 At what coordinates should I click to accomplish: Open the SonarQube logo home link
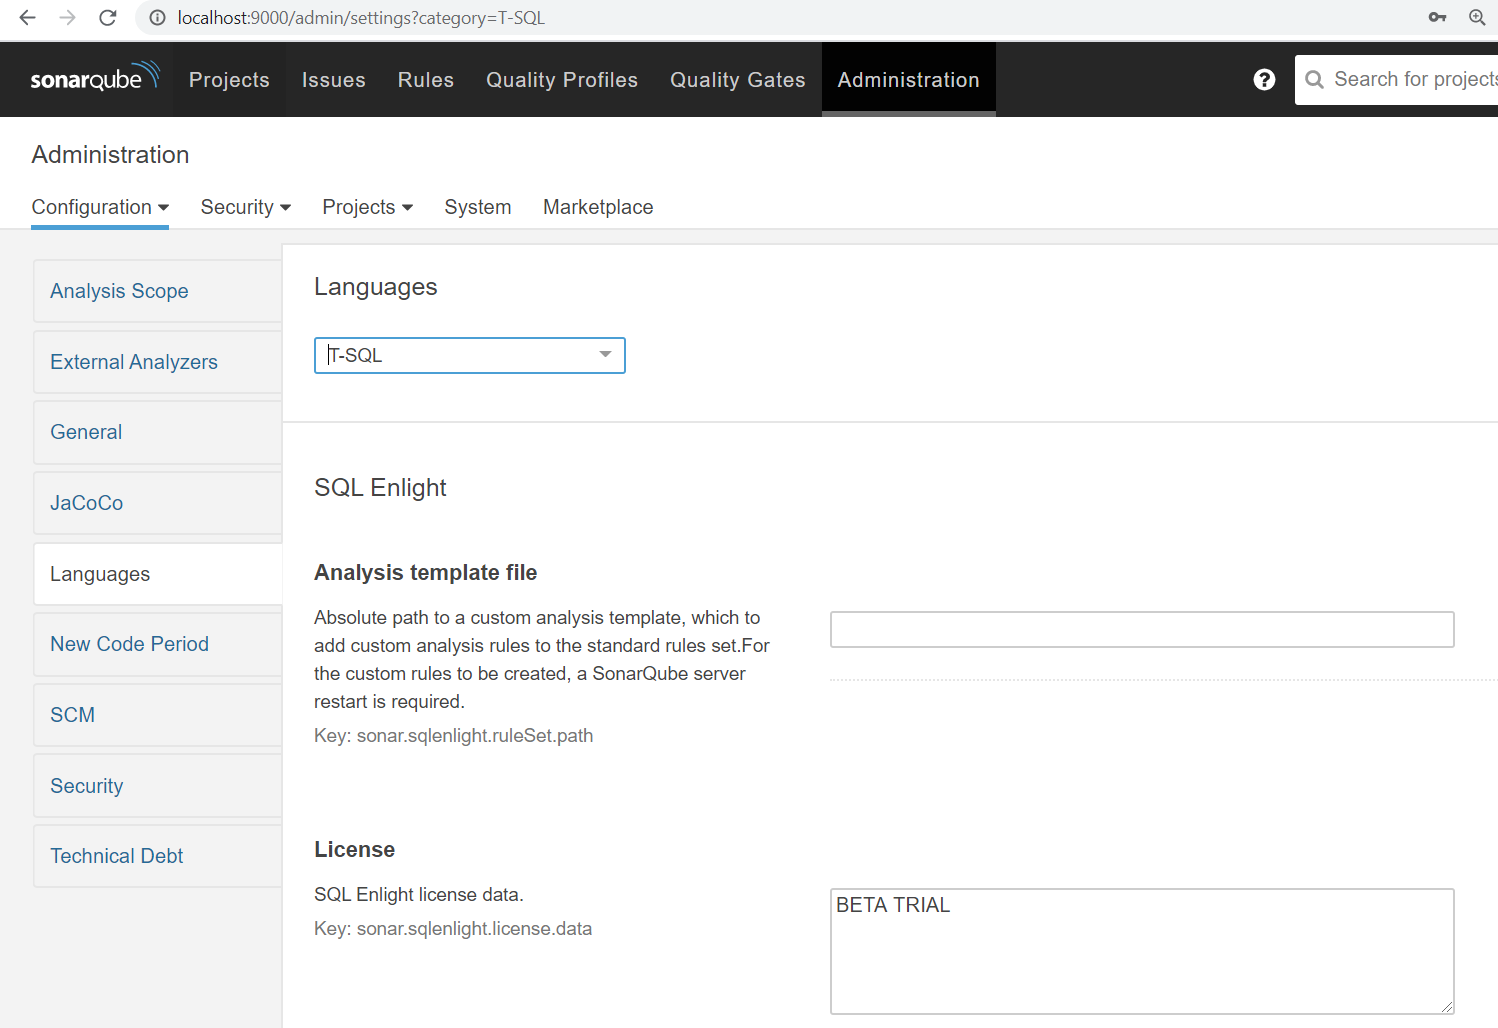(x=95, y=78)
